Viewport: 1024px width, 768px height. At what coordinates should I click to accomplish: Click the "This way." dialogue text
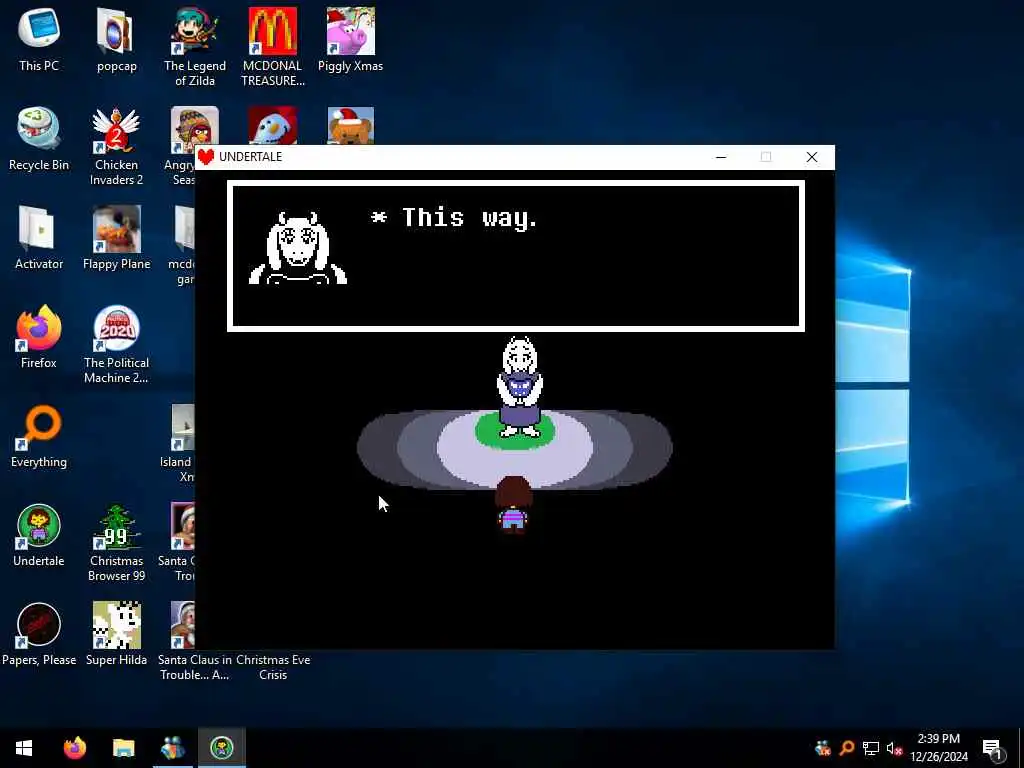pos(470,218)
